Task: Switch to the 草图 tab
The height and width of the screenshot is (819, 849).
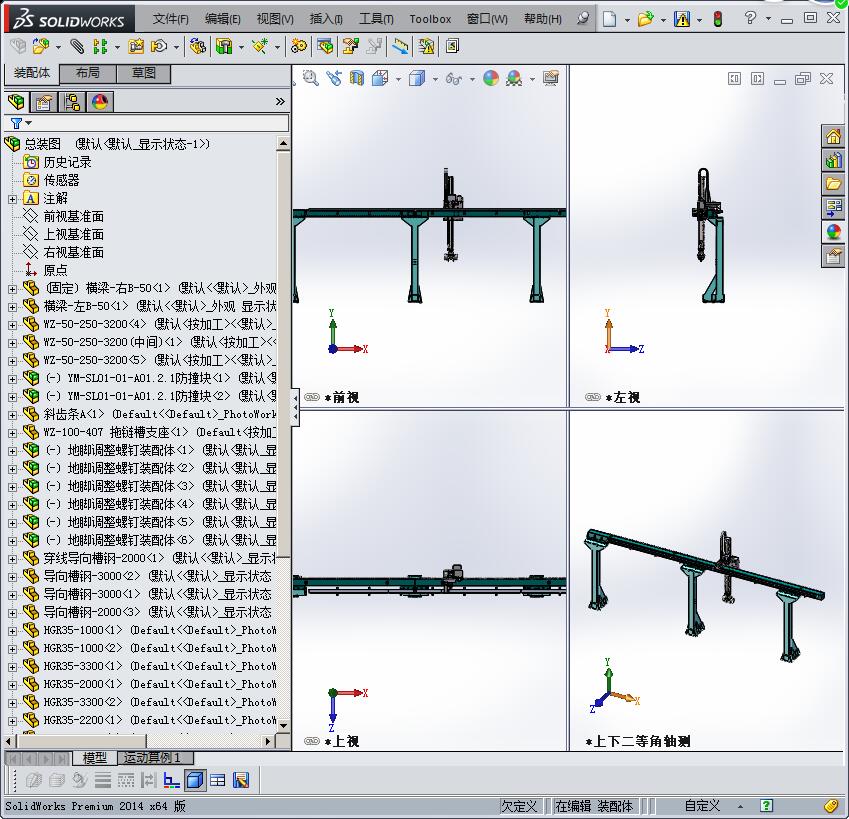Action: pos(143,73)
